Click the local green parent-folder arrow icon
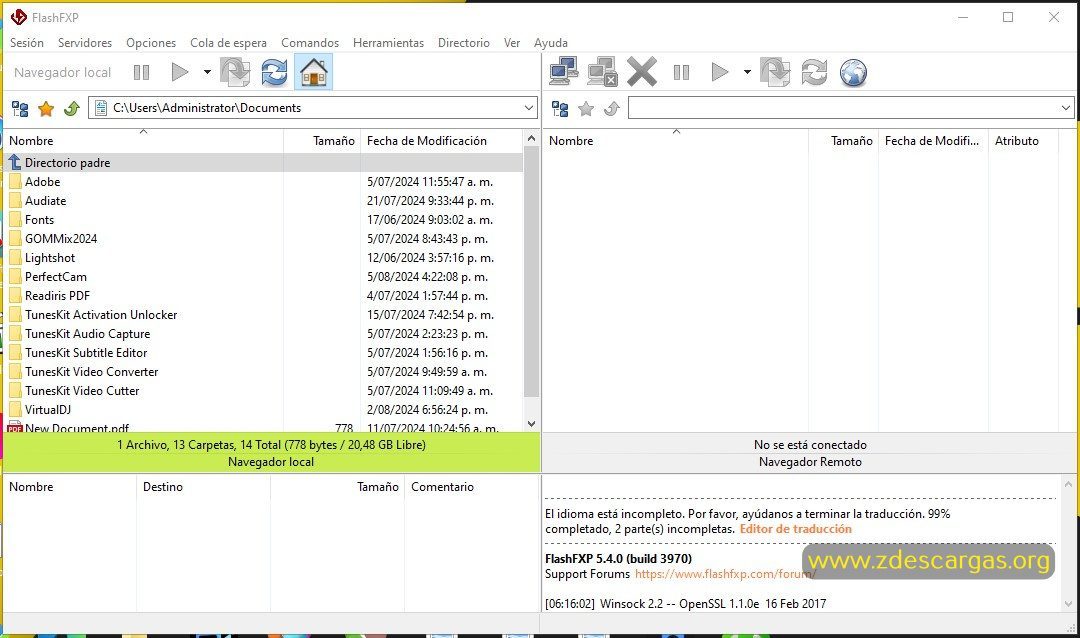Viewport: 1080px width, 638px height. click(72, 109)
